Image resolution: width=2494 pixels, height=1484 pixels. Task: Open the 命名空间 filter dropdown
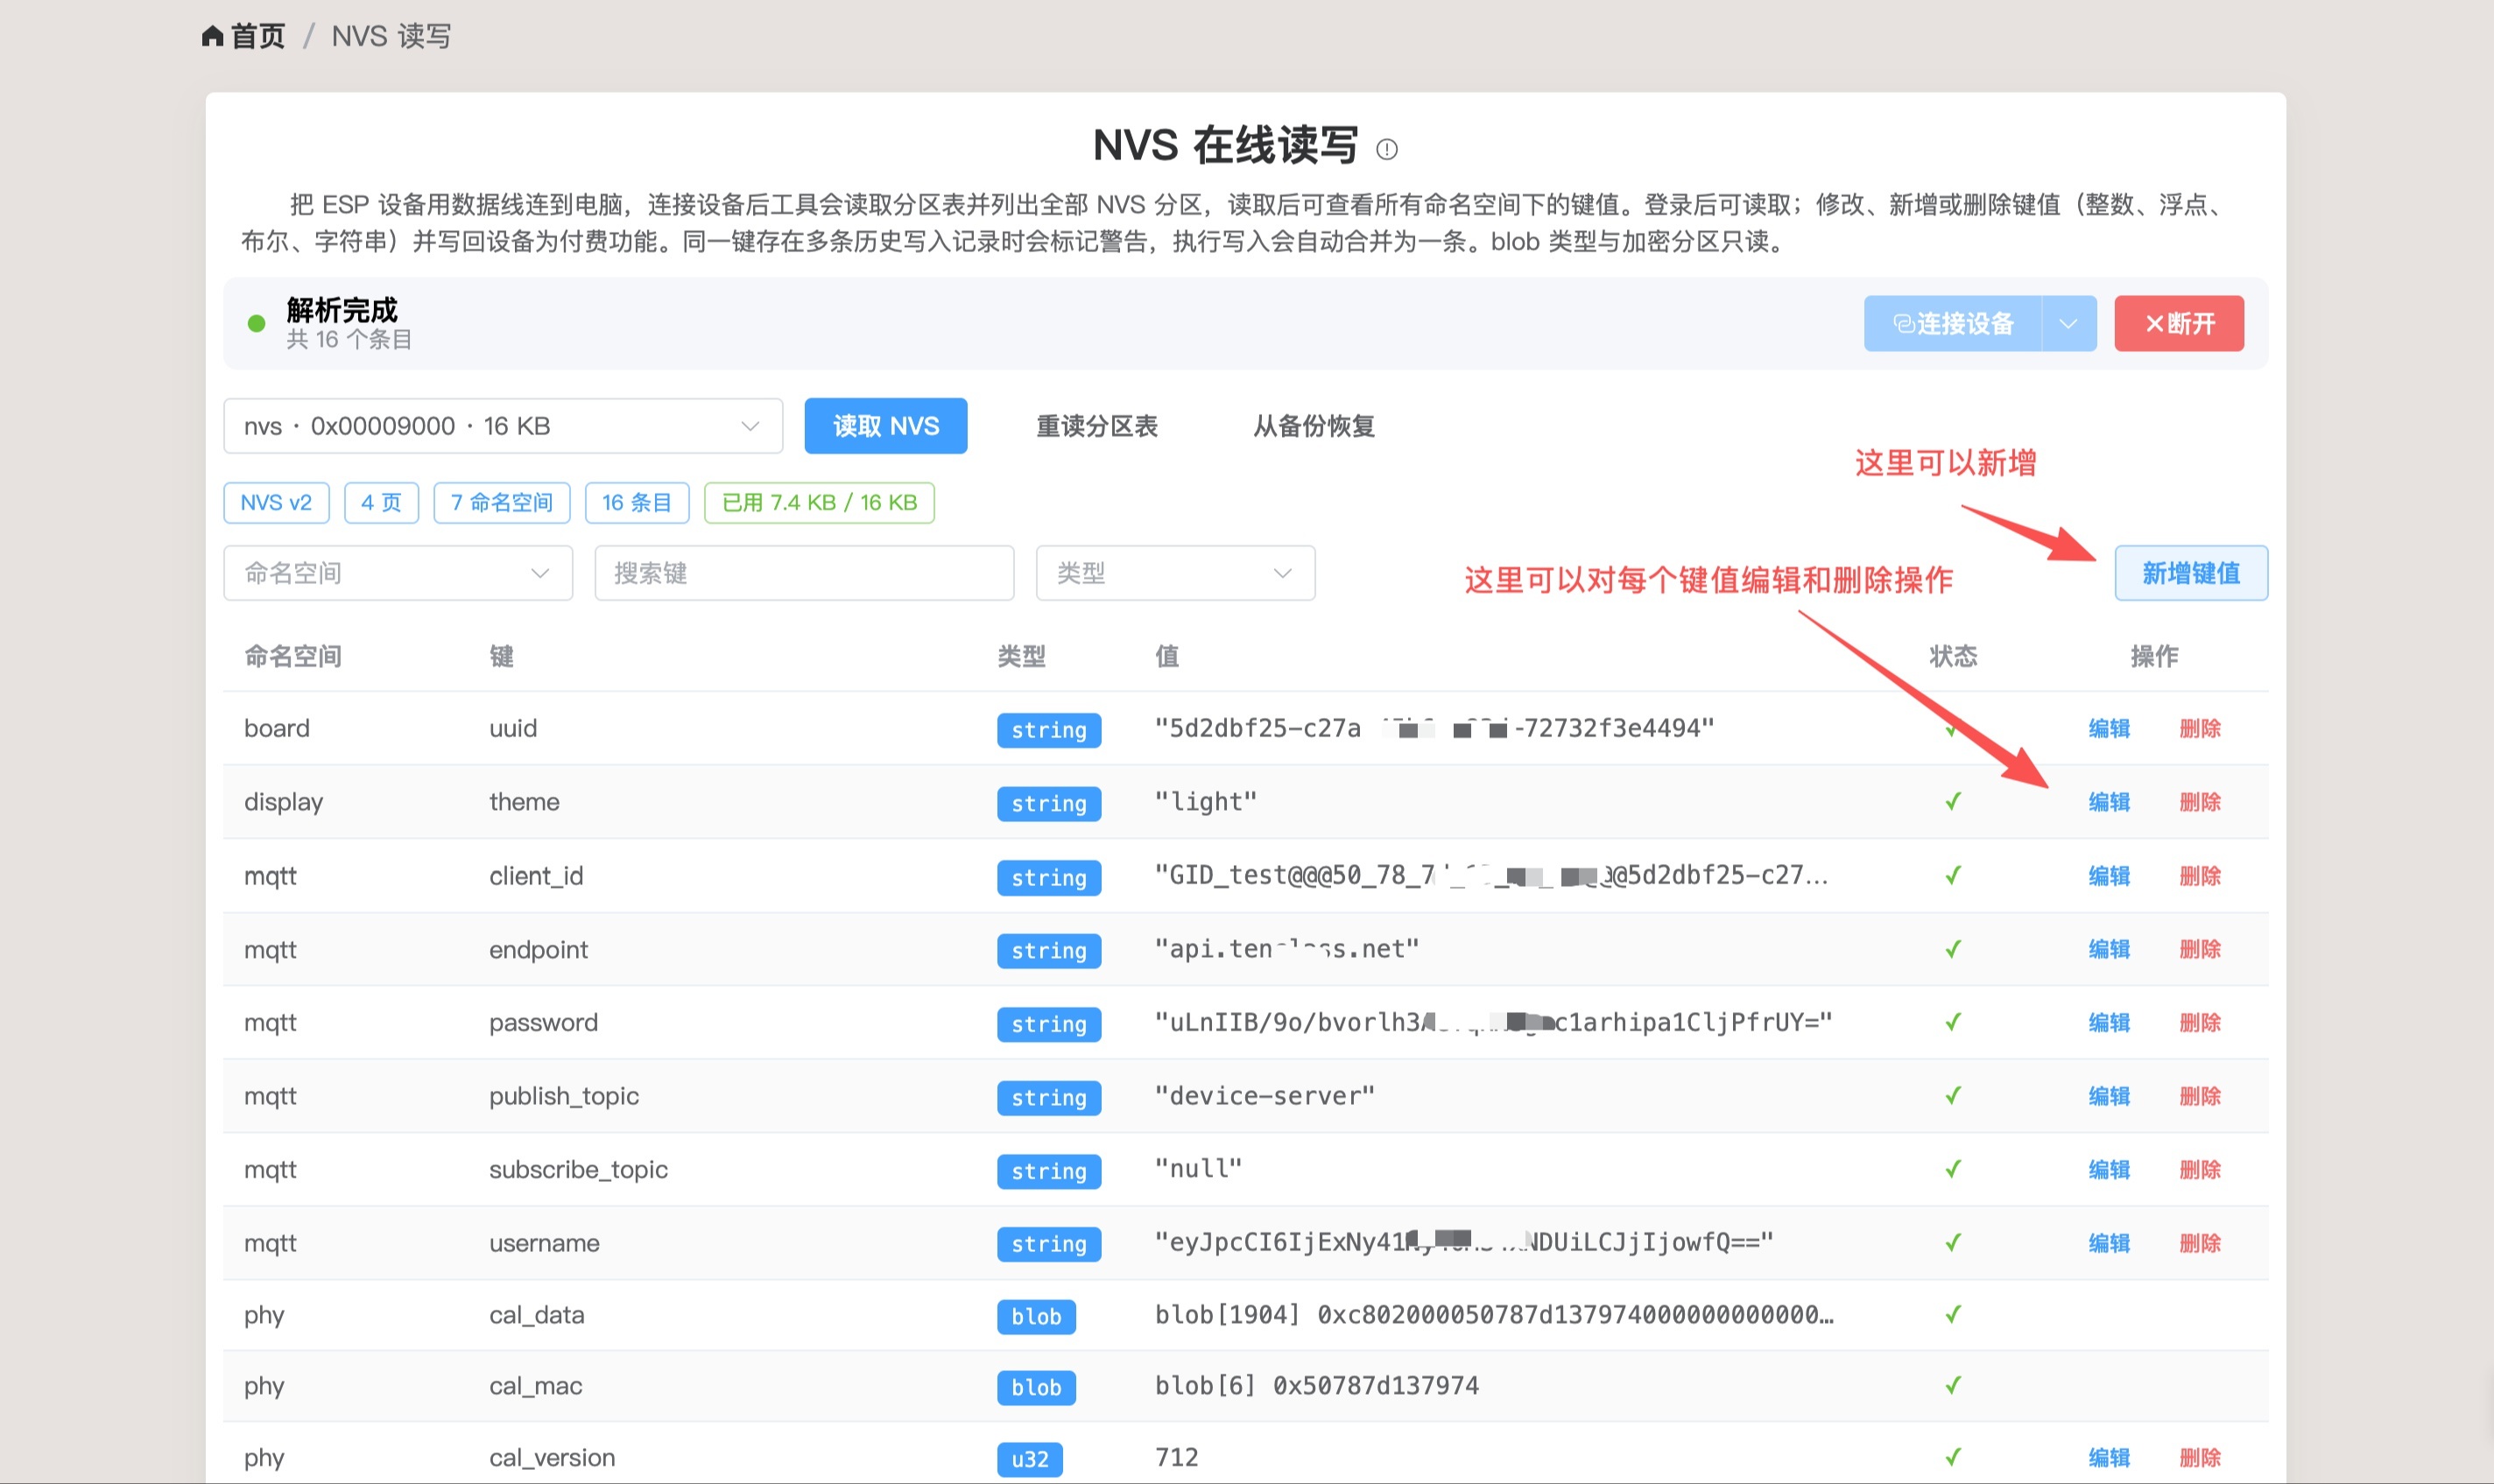[398, 573]
